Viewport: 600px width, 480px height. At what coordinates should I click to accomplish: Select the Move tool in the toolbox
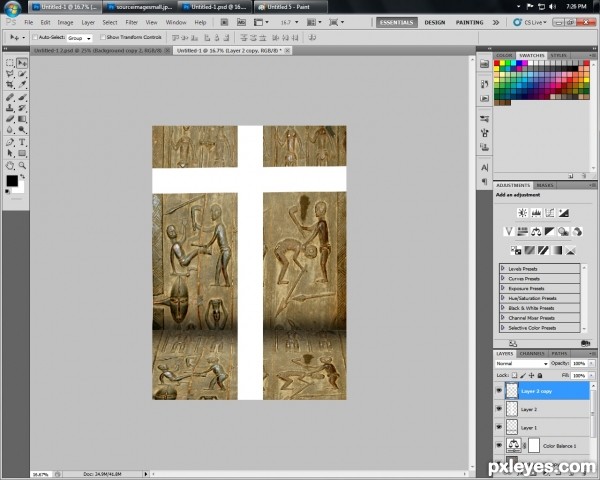(22, 63)
